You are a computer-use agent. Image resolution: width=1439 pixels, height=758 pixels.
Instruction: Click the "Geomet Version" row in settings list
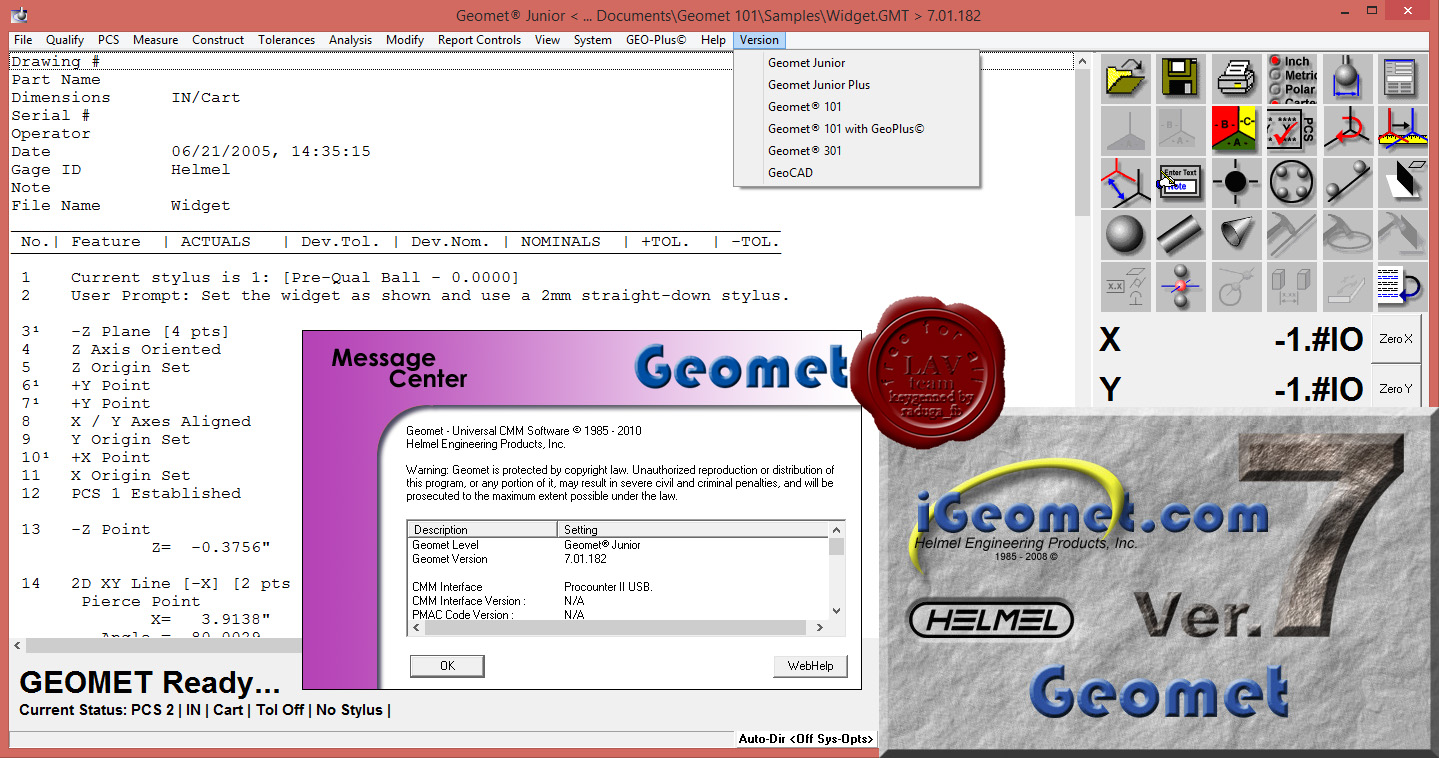[x=618, y=559]
